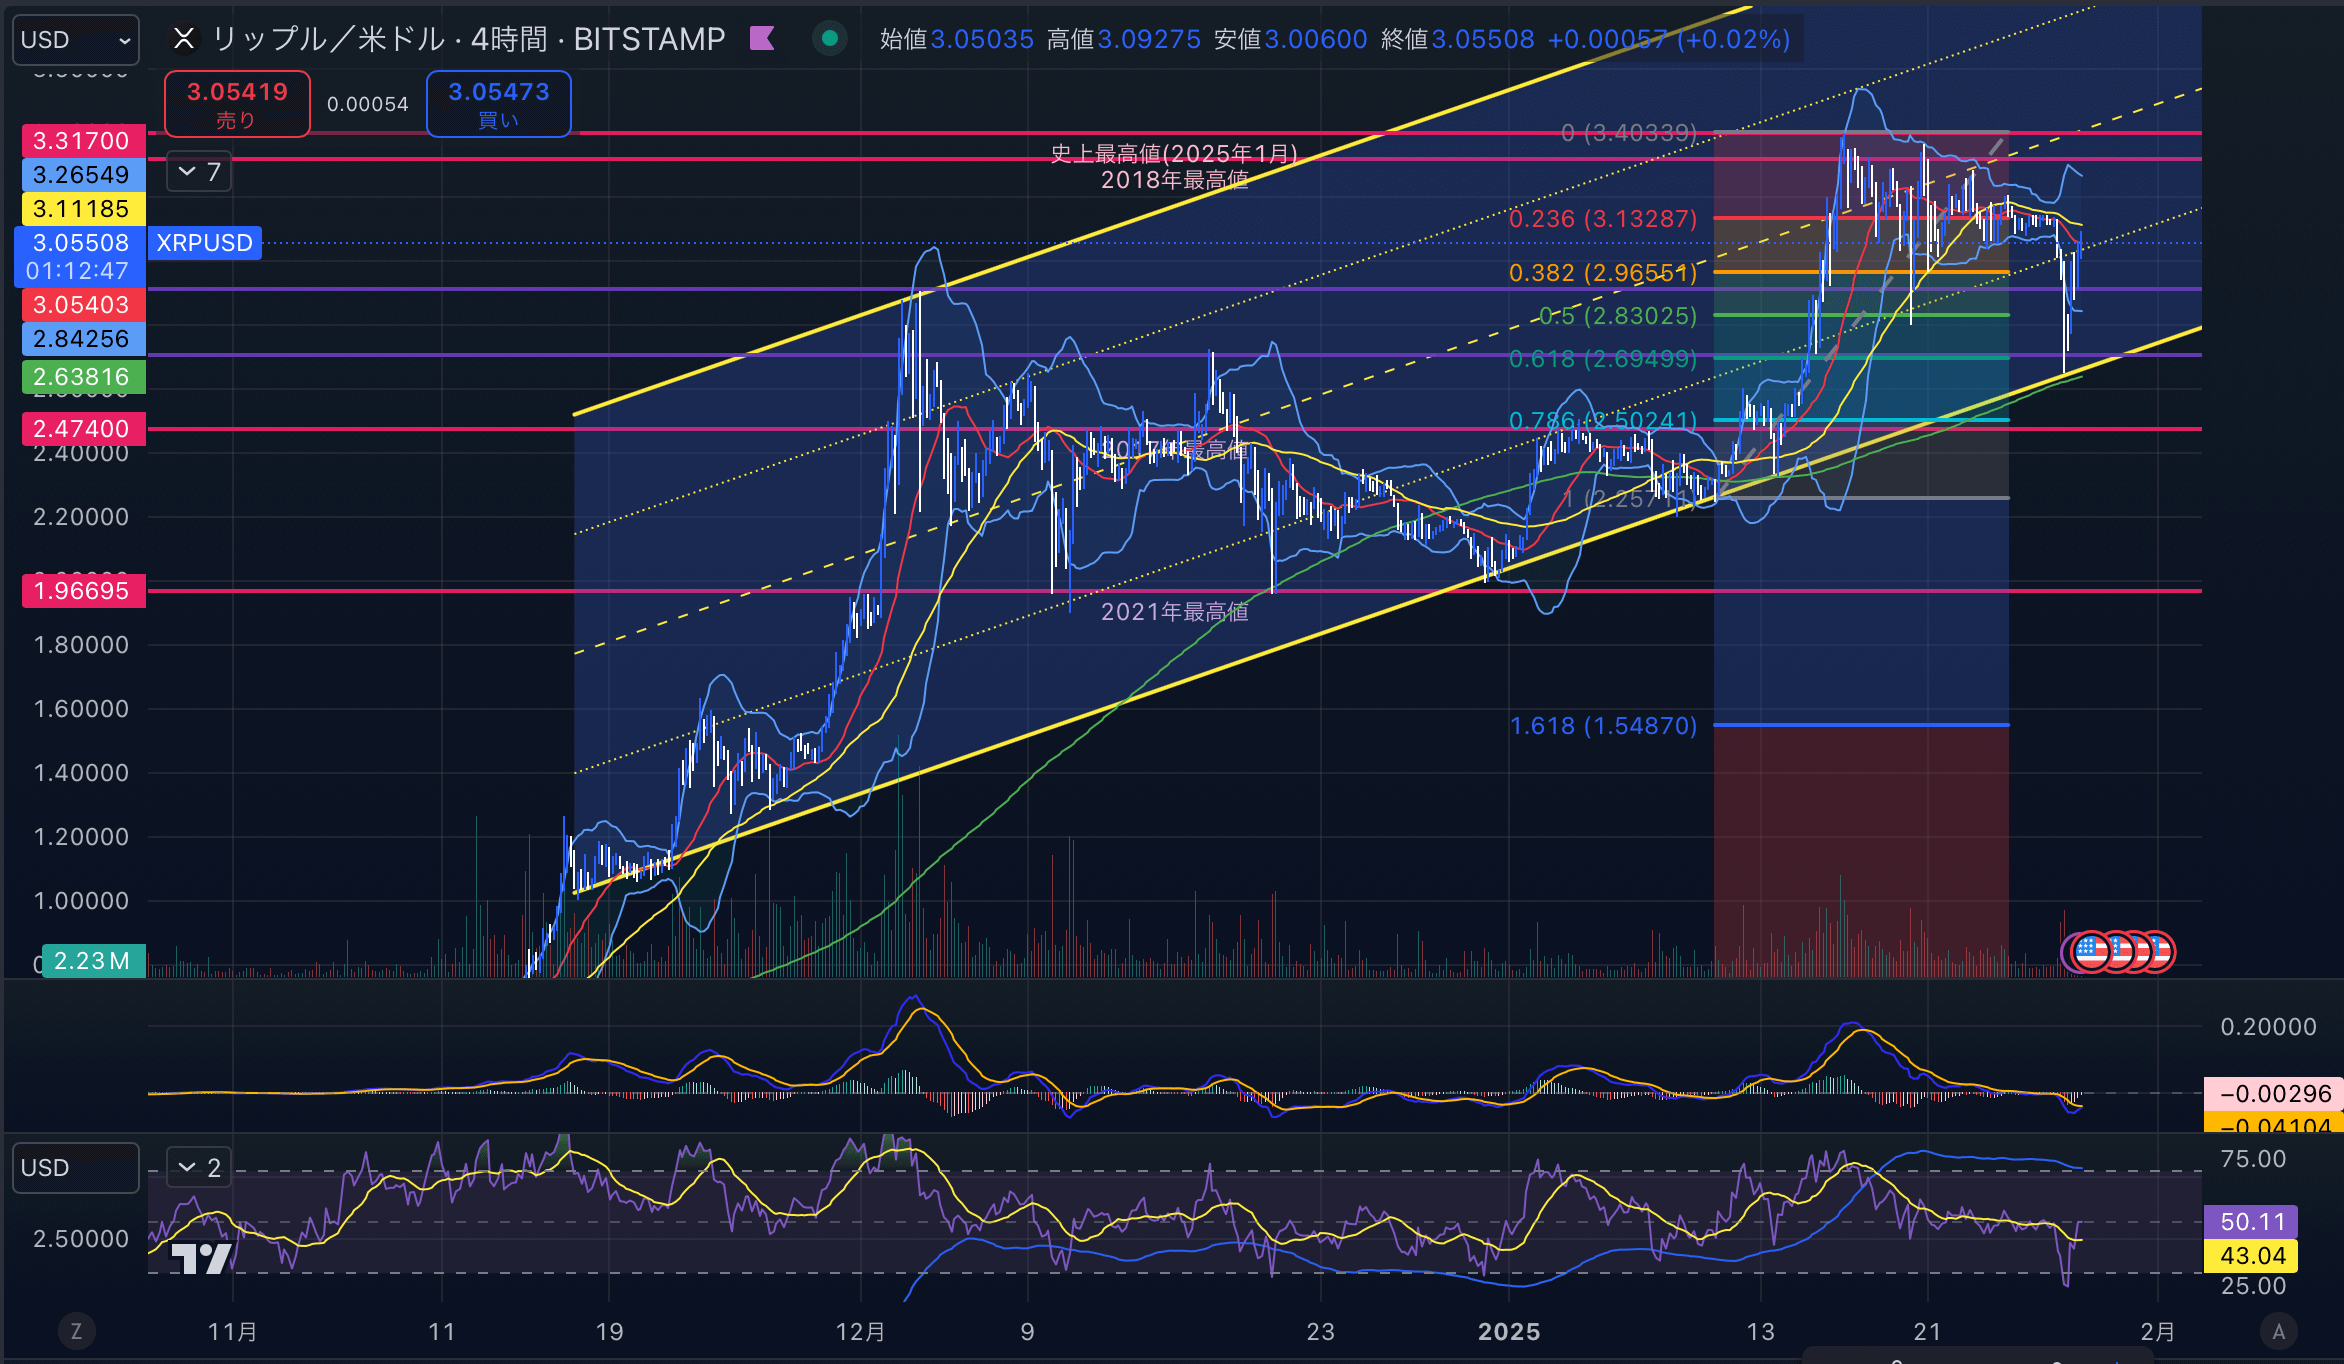Select the Fibonacci 0.5 (2.83025) level label
Image resolution: width=2344 pixels, height=1364 pixels.
pyautogui.click(x=1617, y=316)
